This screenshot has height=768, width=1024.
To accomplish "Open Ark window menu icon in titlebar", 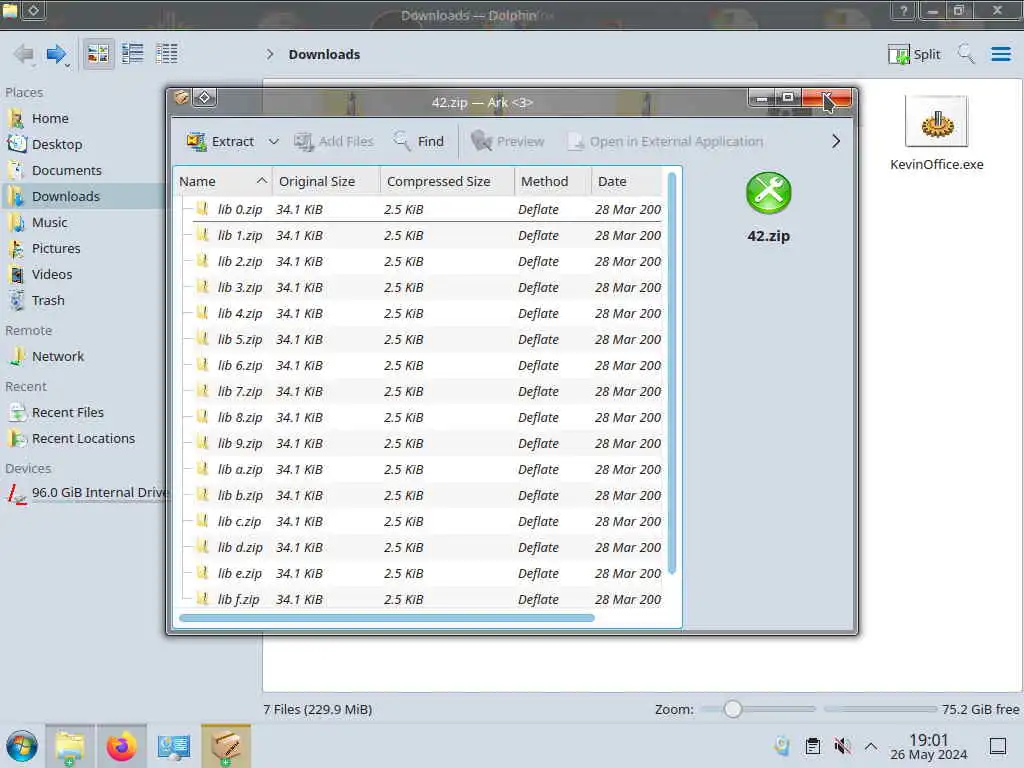I will click(x=181, y=98).
